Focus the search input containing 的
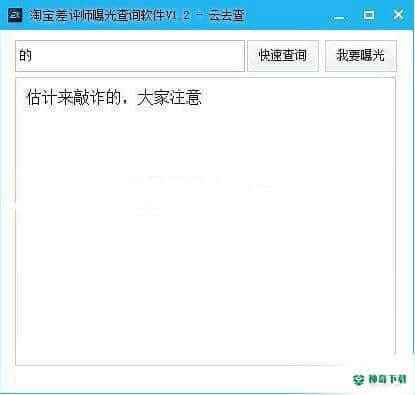415x395 pixels. tap(130, 56)
